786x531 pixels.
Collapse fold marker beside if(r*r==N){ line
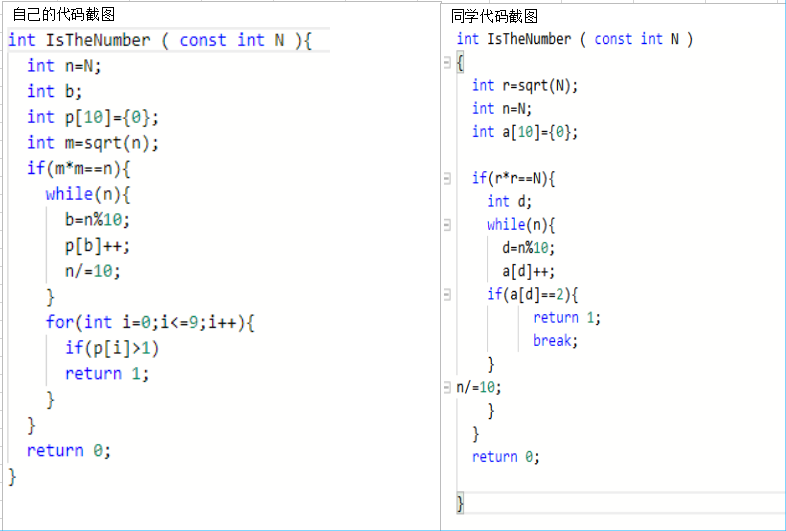447,178
